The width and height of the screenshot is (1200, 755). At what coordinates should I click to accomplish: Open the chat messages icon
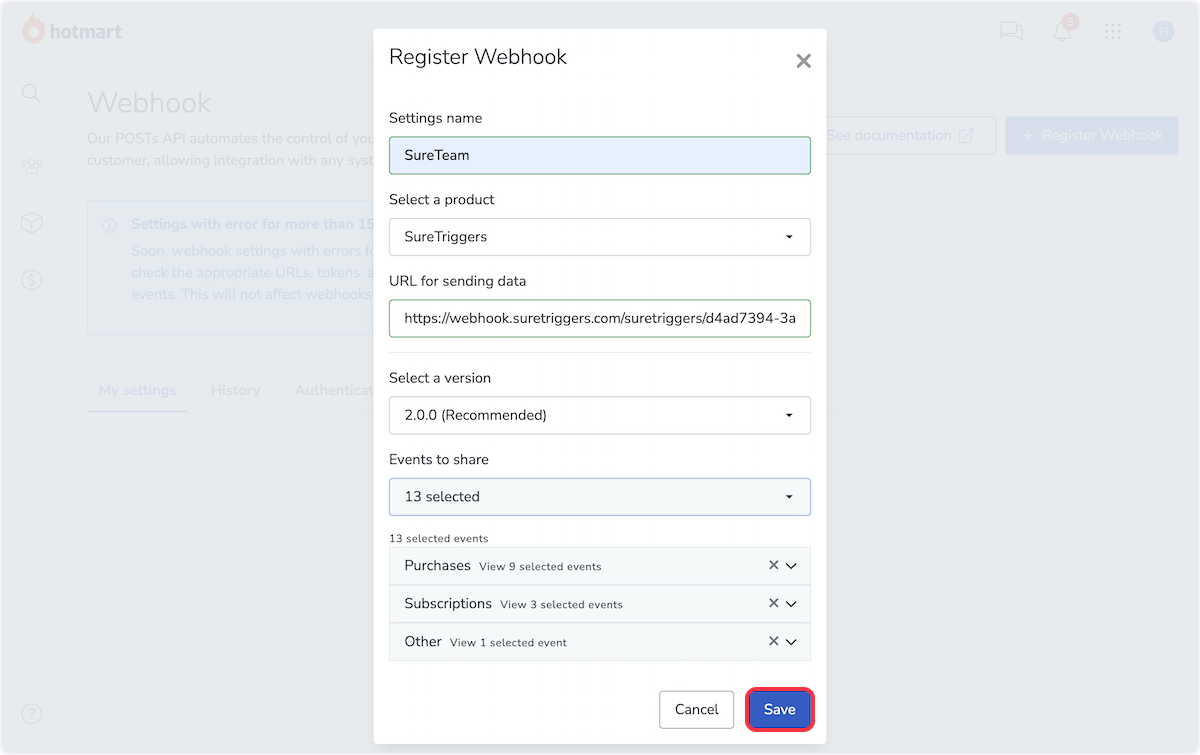point(1011,31)
